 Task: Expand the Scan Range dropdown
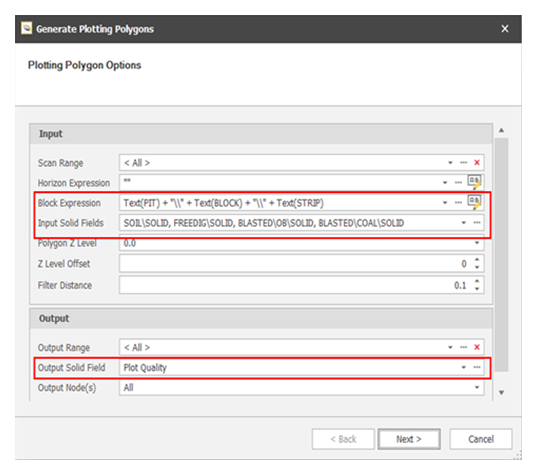pos(450,163)
